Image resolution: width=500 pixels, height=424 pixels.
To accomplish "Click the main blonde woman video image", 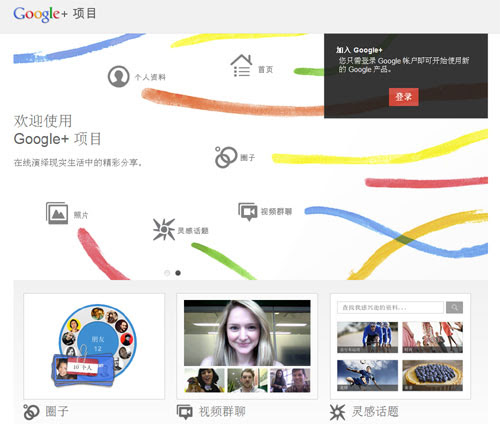I will click(247, 333).
